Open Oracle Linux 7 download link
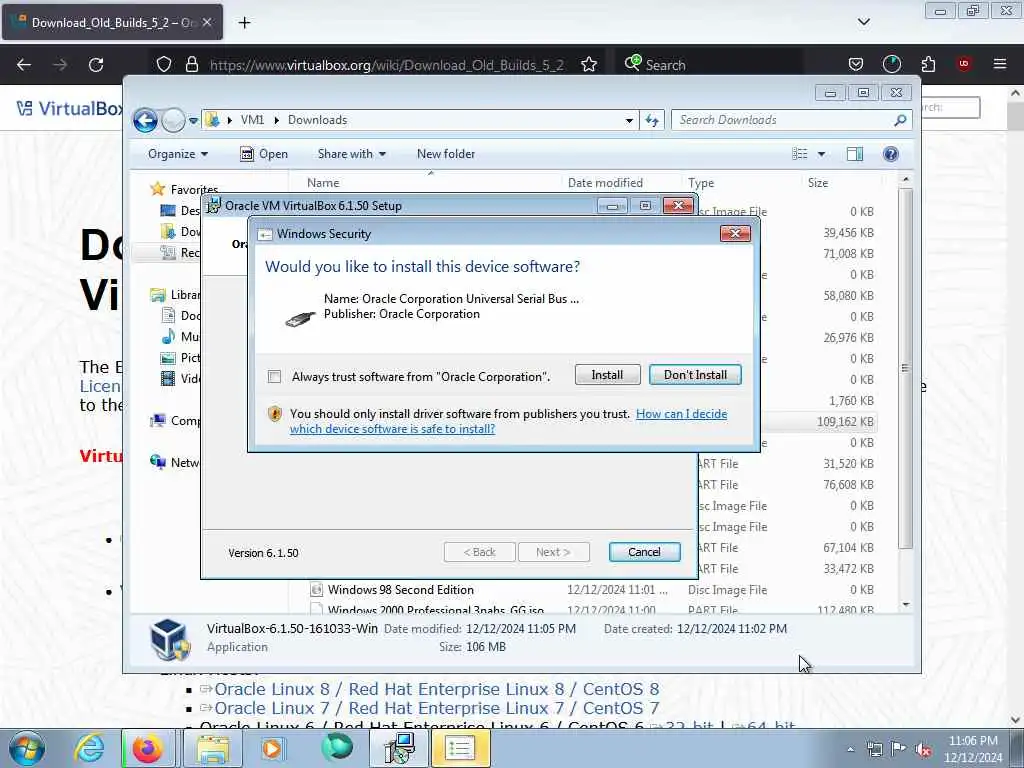 pos(436,708)
